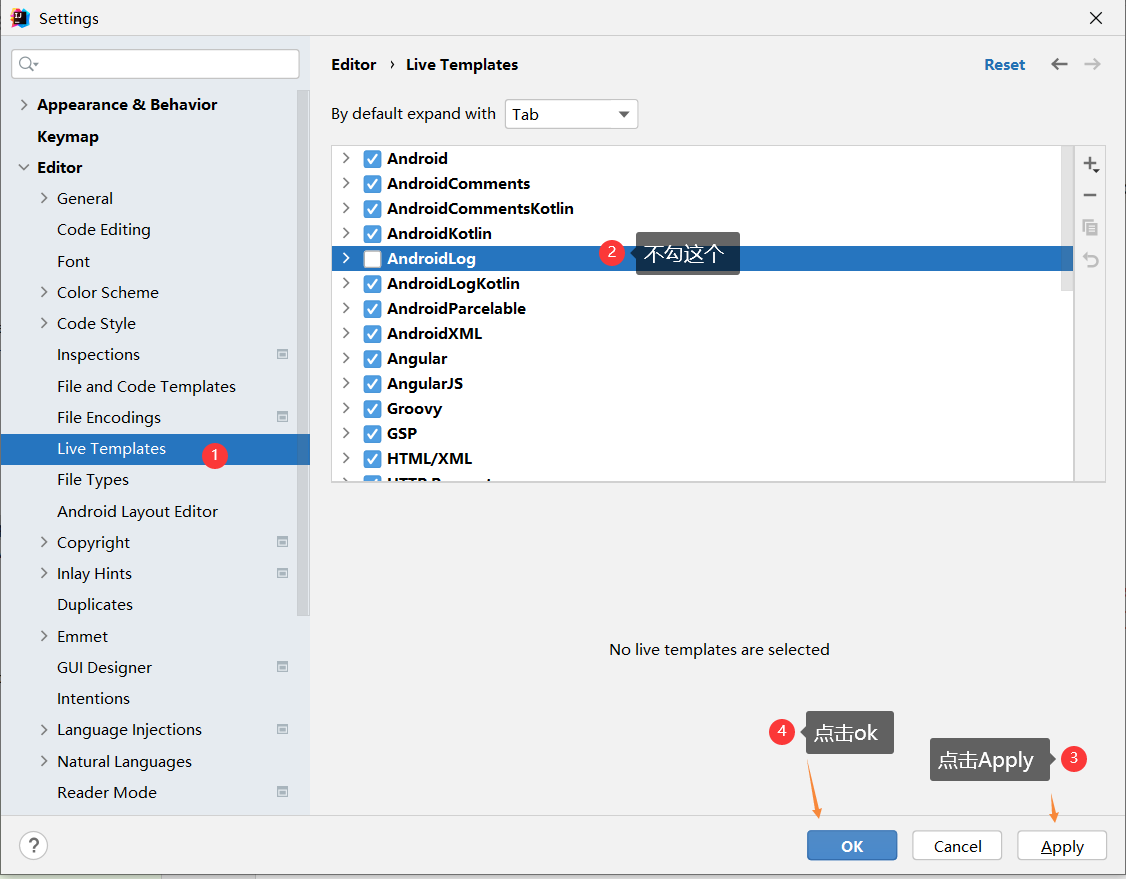1126x879 pixels.
Task: Click the OK button
Action: pos(852,845)
